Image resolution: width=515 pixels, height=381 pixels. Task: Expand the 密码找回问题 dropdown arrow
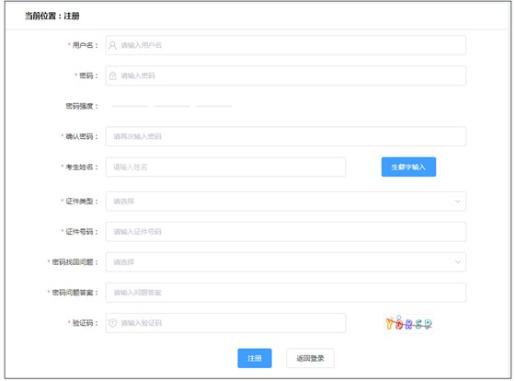pos(458,262)
